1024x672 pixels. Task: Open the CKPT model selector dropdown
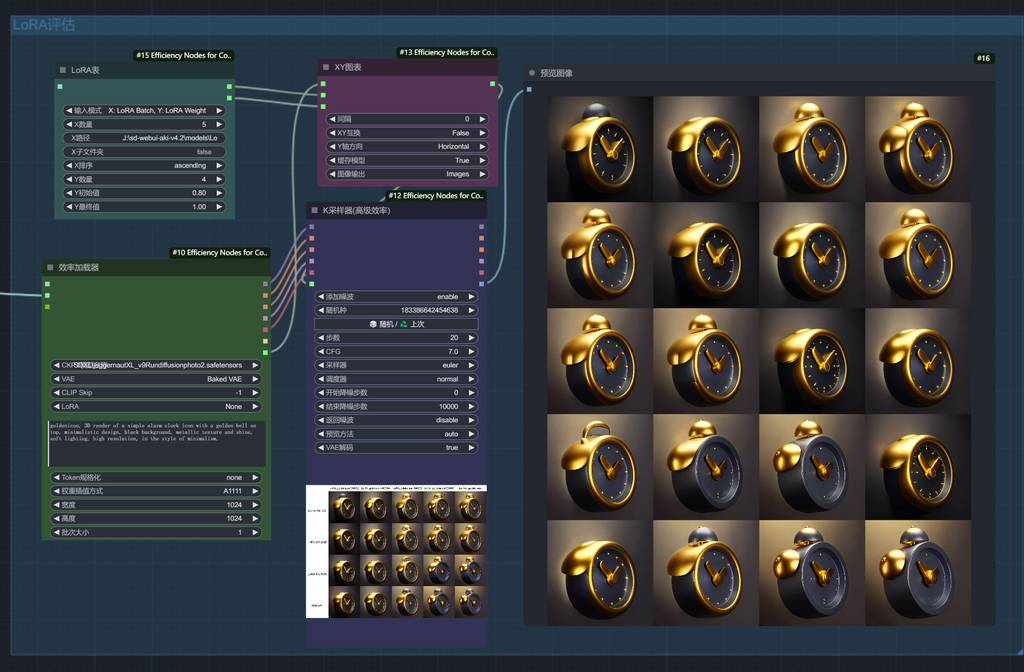(155, 365)
